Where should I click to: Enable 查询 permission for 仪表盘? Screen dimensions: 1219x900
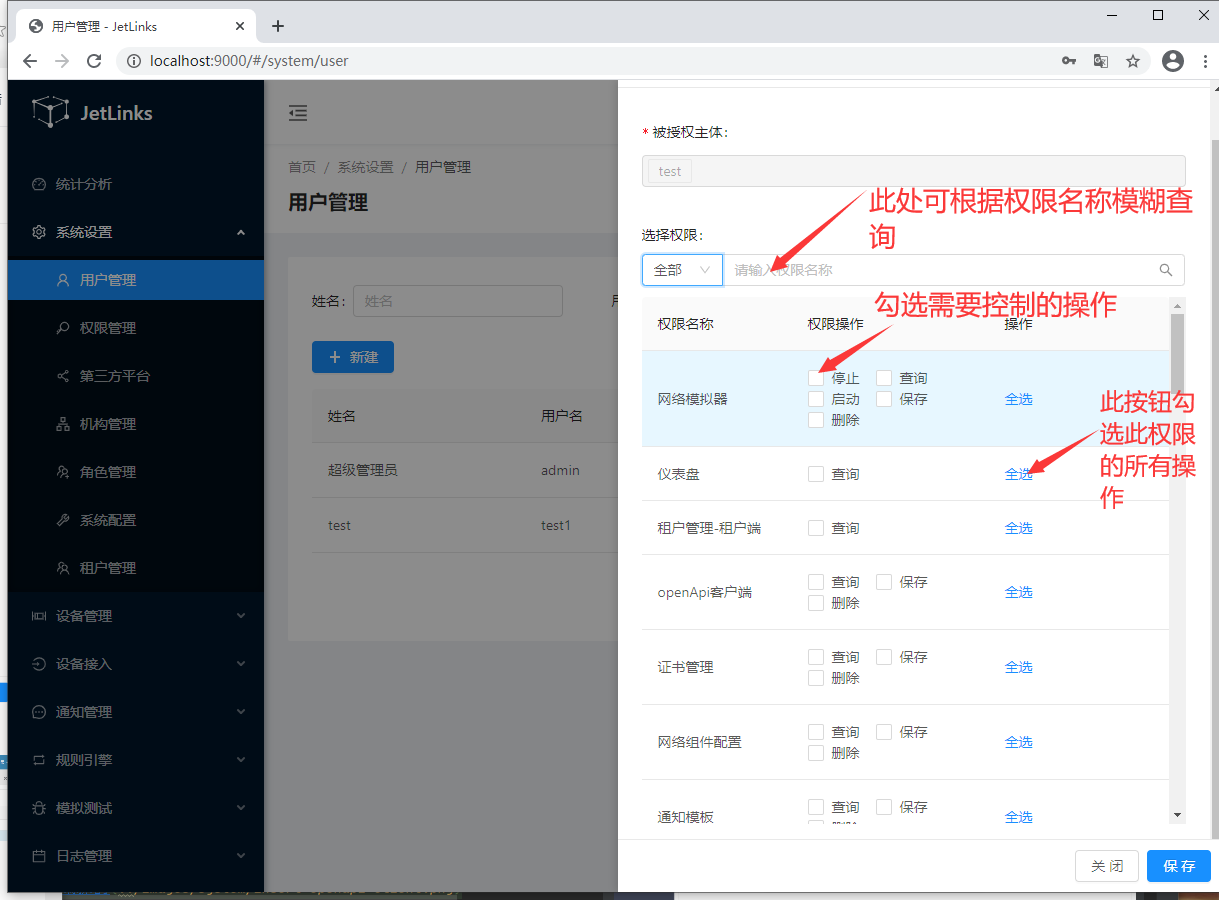tap(815, 473)
